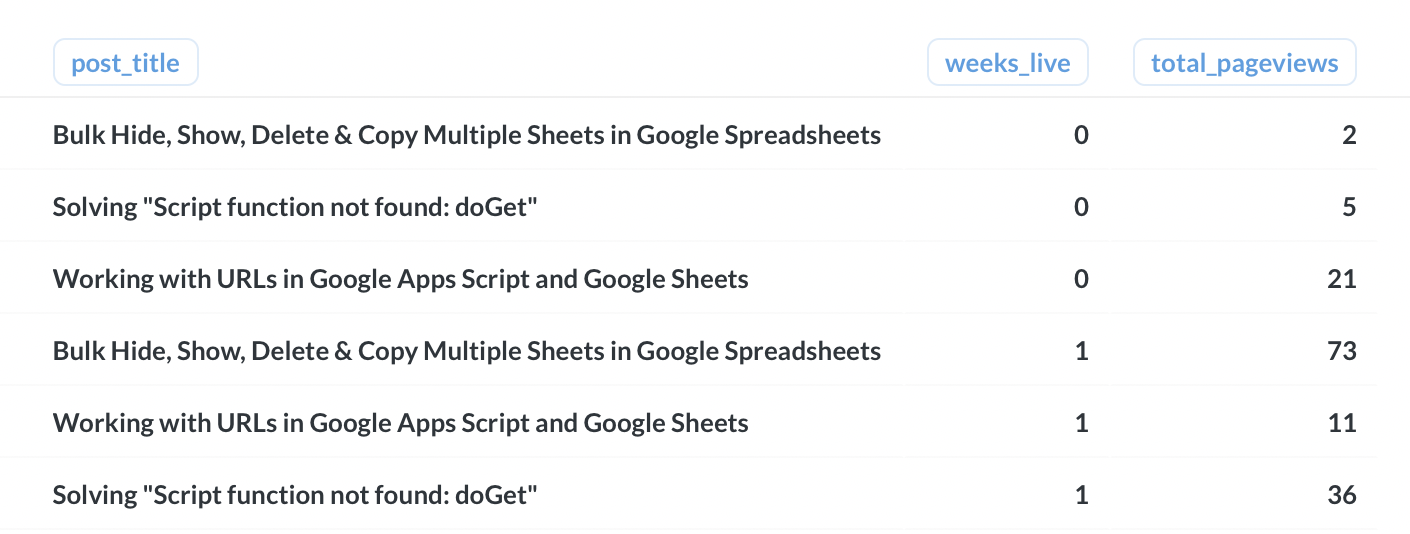Click the Bulk Hide post title with 2 pageviews

pyautogui.click(x=466, y=135)
